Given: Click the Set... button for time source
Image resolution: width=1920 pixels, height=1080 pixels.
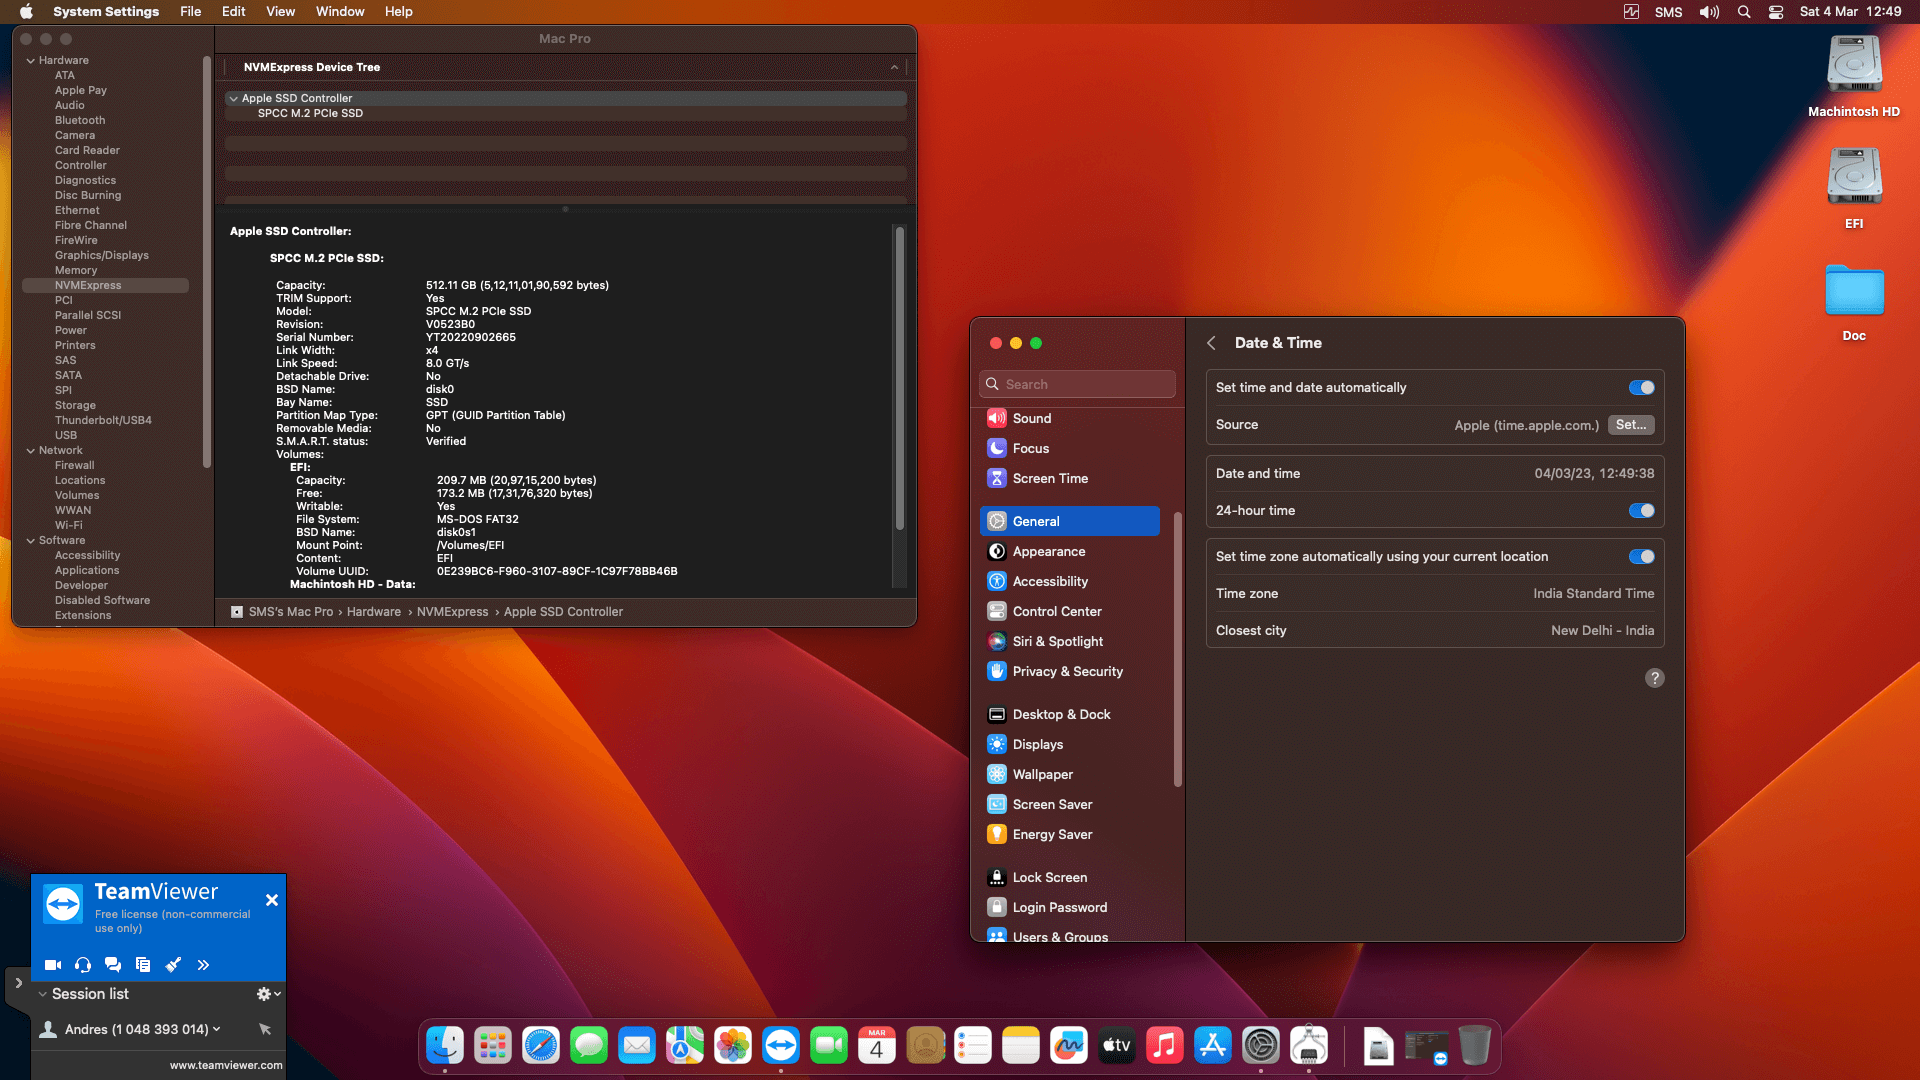Looking at the screenshot, I should pyautogui.click(x=1630, y=425).
